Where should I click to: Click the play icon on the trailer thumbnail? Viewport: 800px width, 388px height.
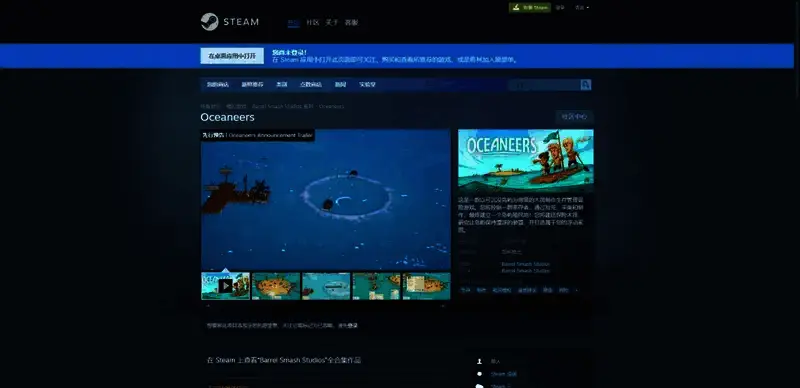226,286
